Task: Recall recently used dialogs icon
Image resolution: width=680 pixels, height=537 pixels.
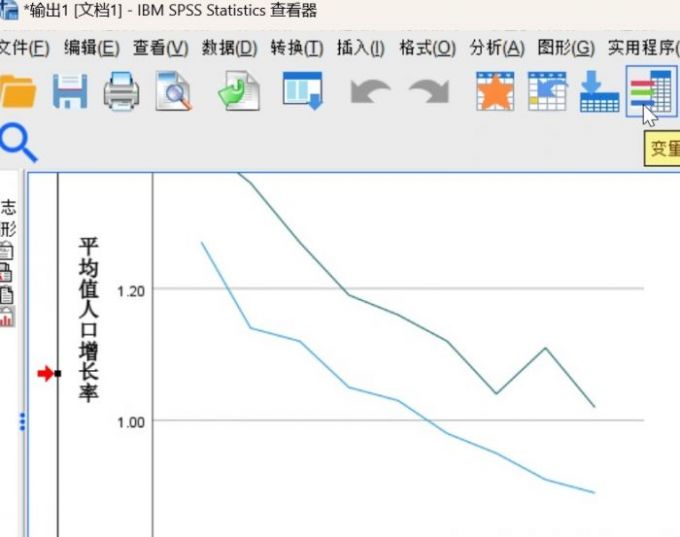Action: pyautogui.click(x=303, y=90)
